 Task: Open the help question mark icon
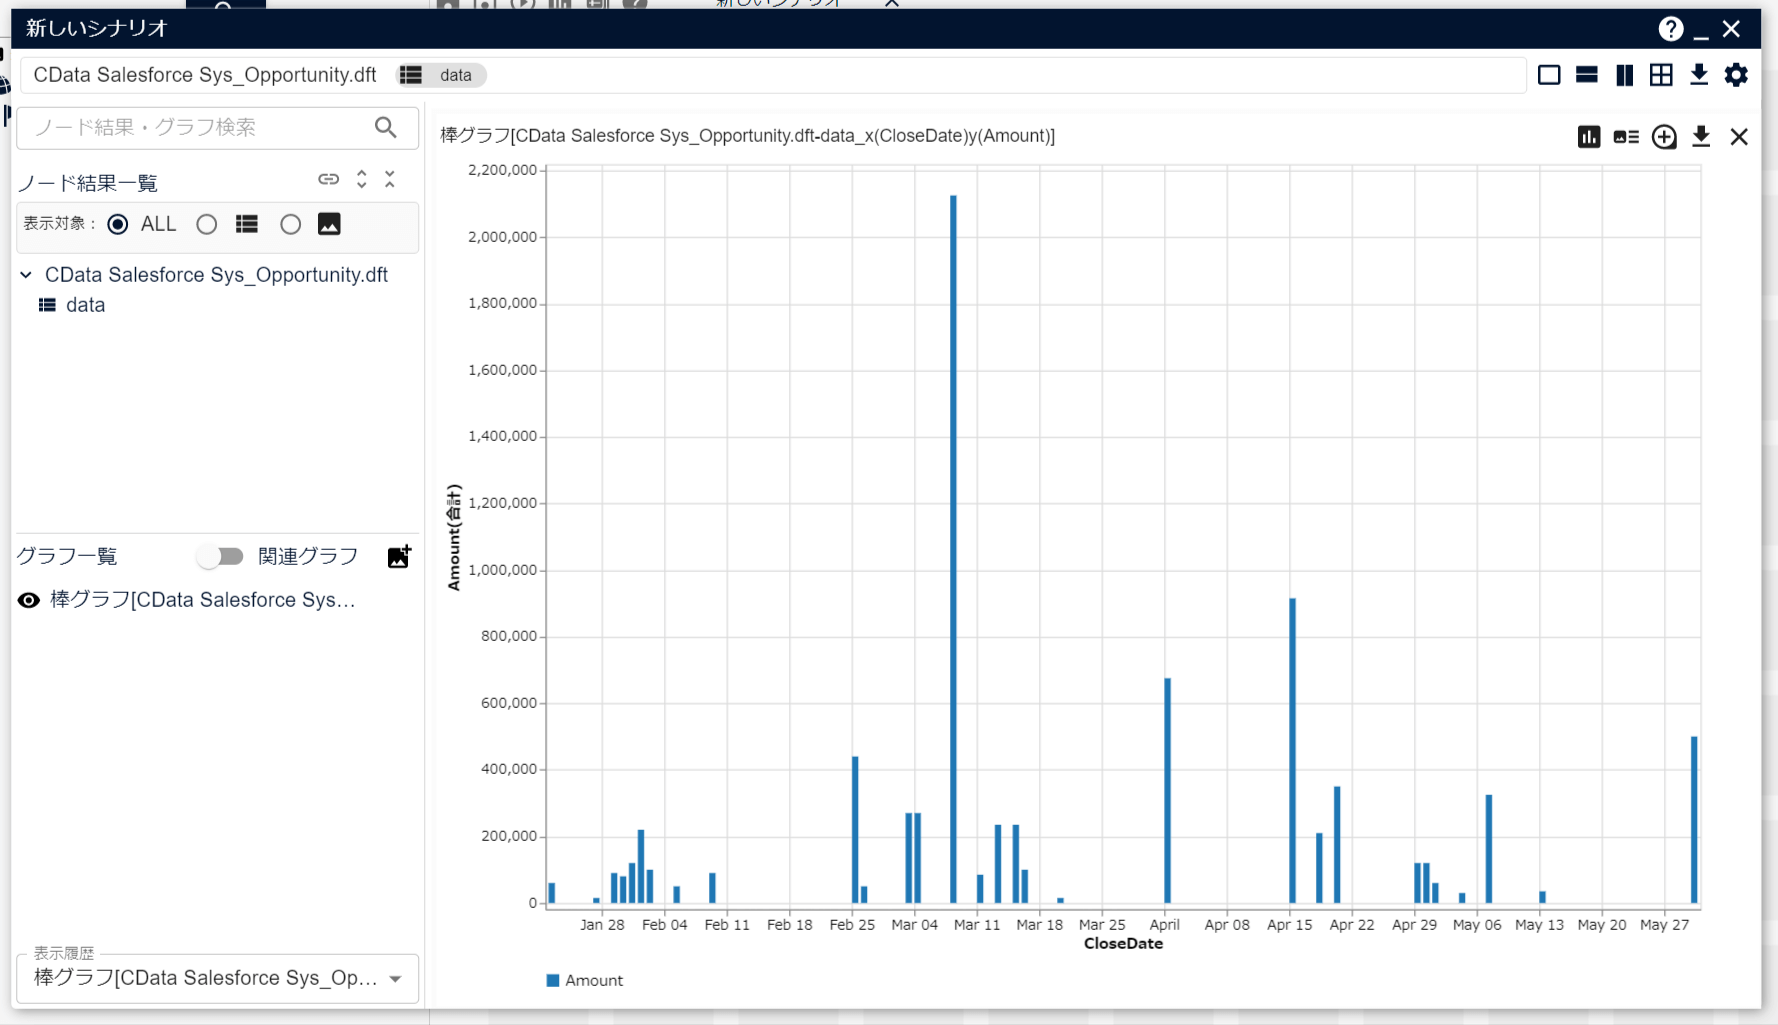1670,29
